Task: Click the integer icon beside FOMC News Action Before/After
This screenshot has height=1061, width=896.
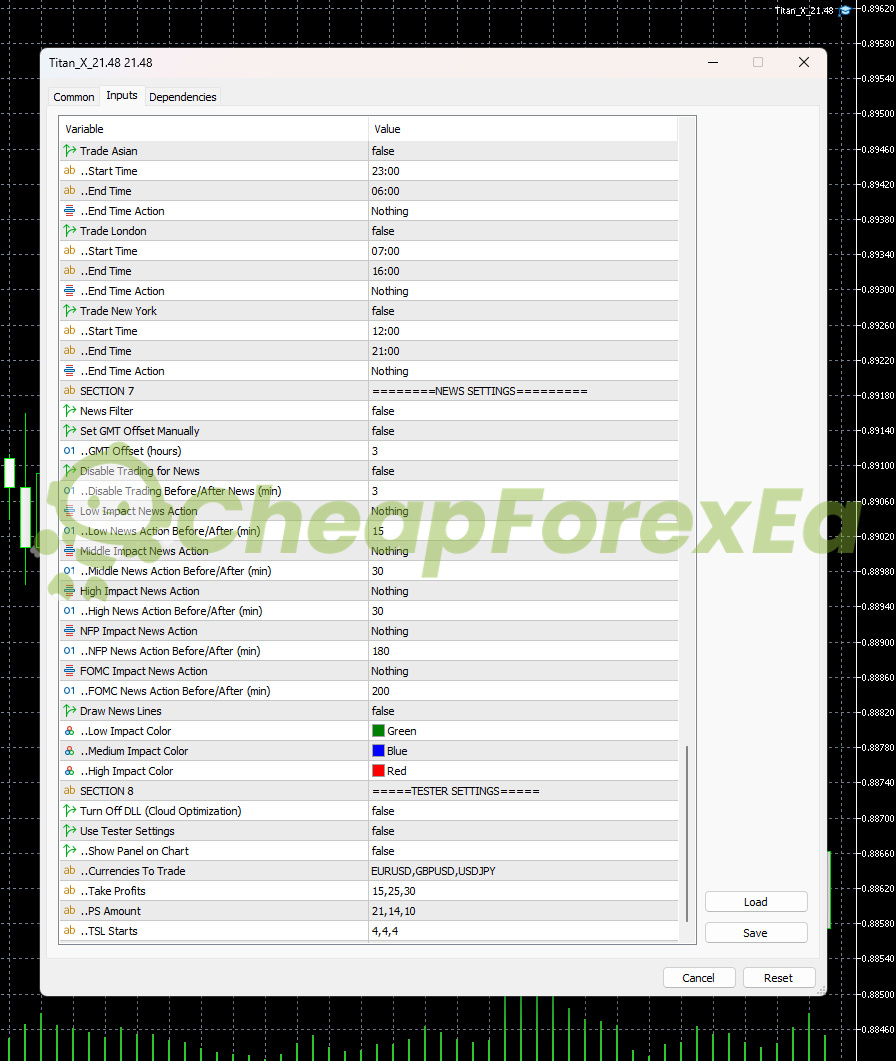Action: pos(70,690)
